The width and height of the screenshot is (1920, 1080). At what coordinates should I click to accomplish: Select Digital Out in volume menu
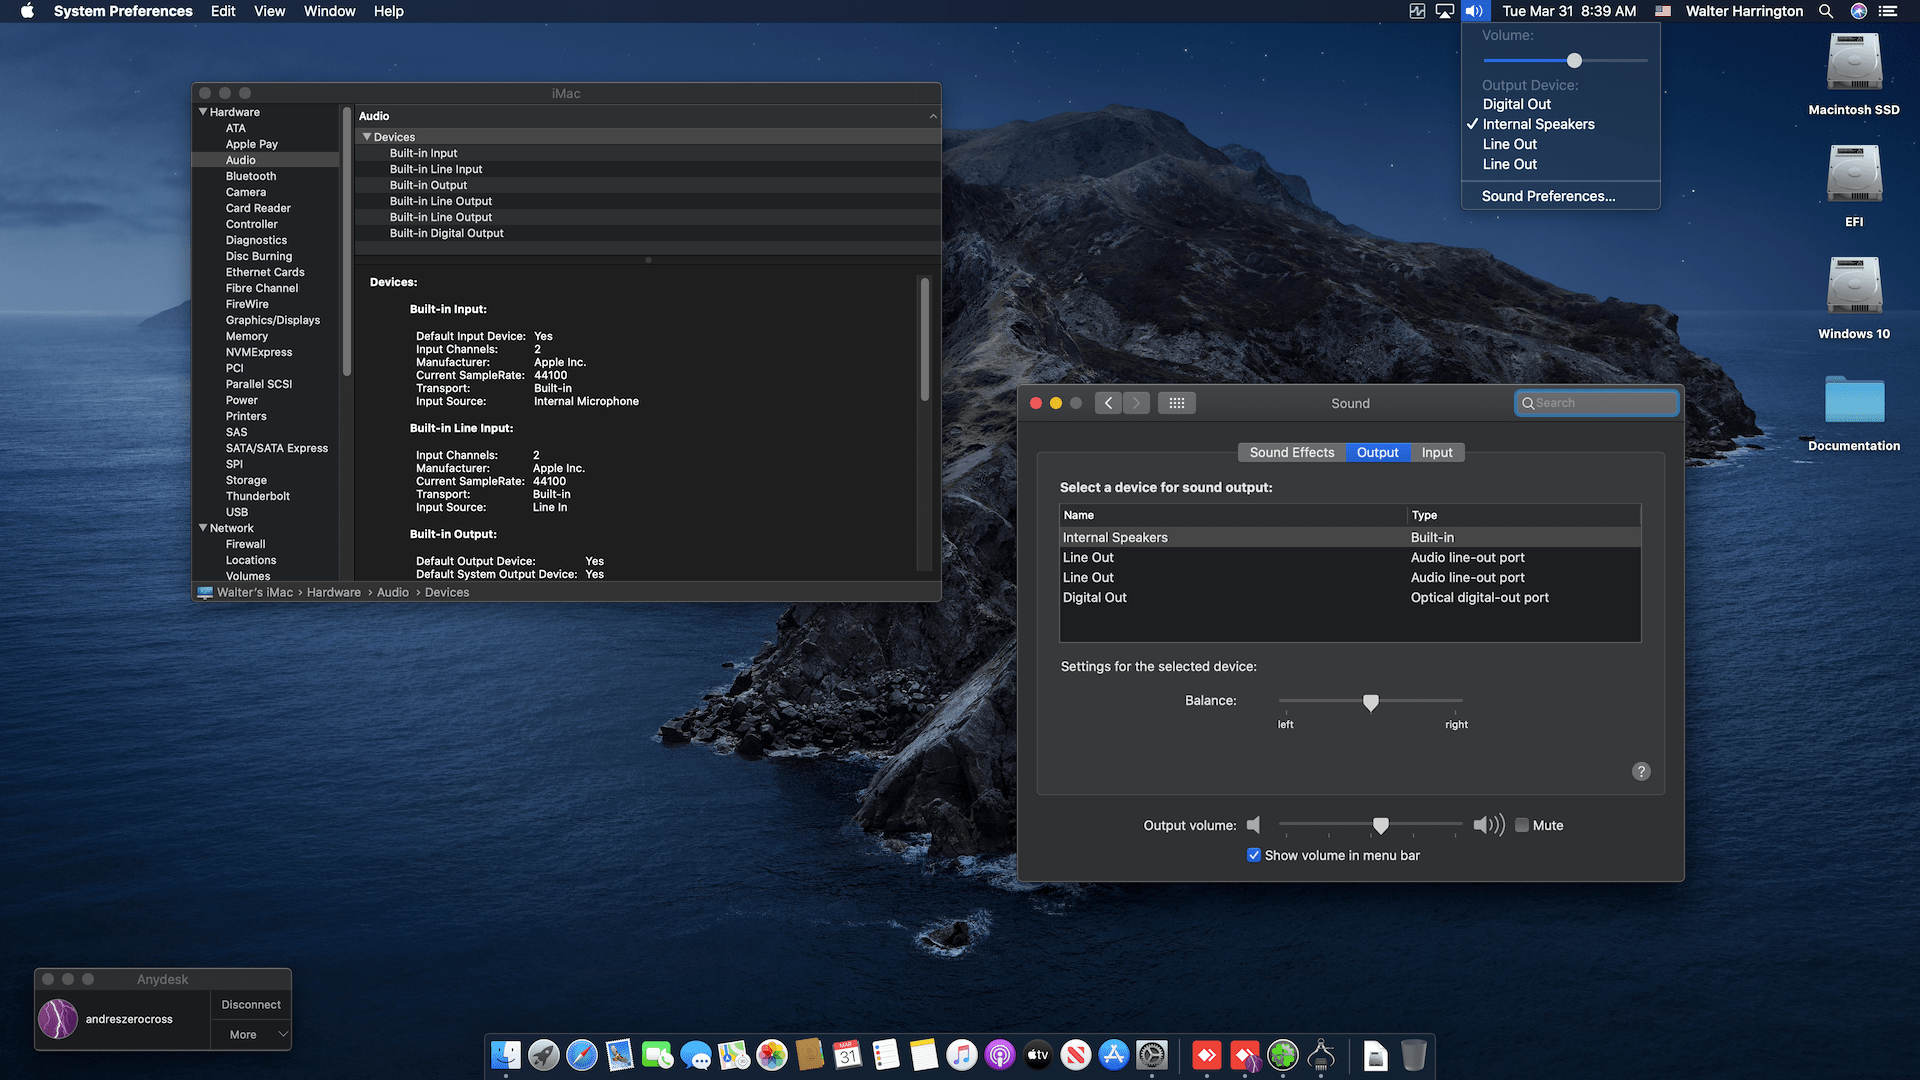click(x=1516, y=104)
